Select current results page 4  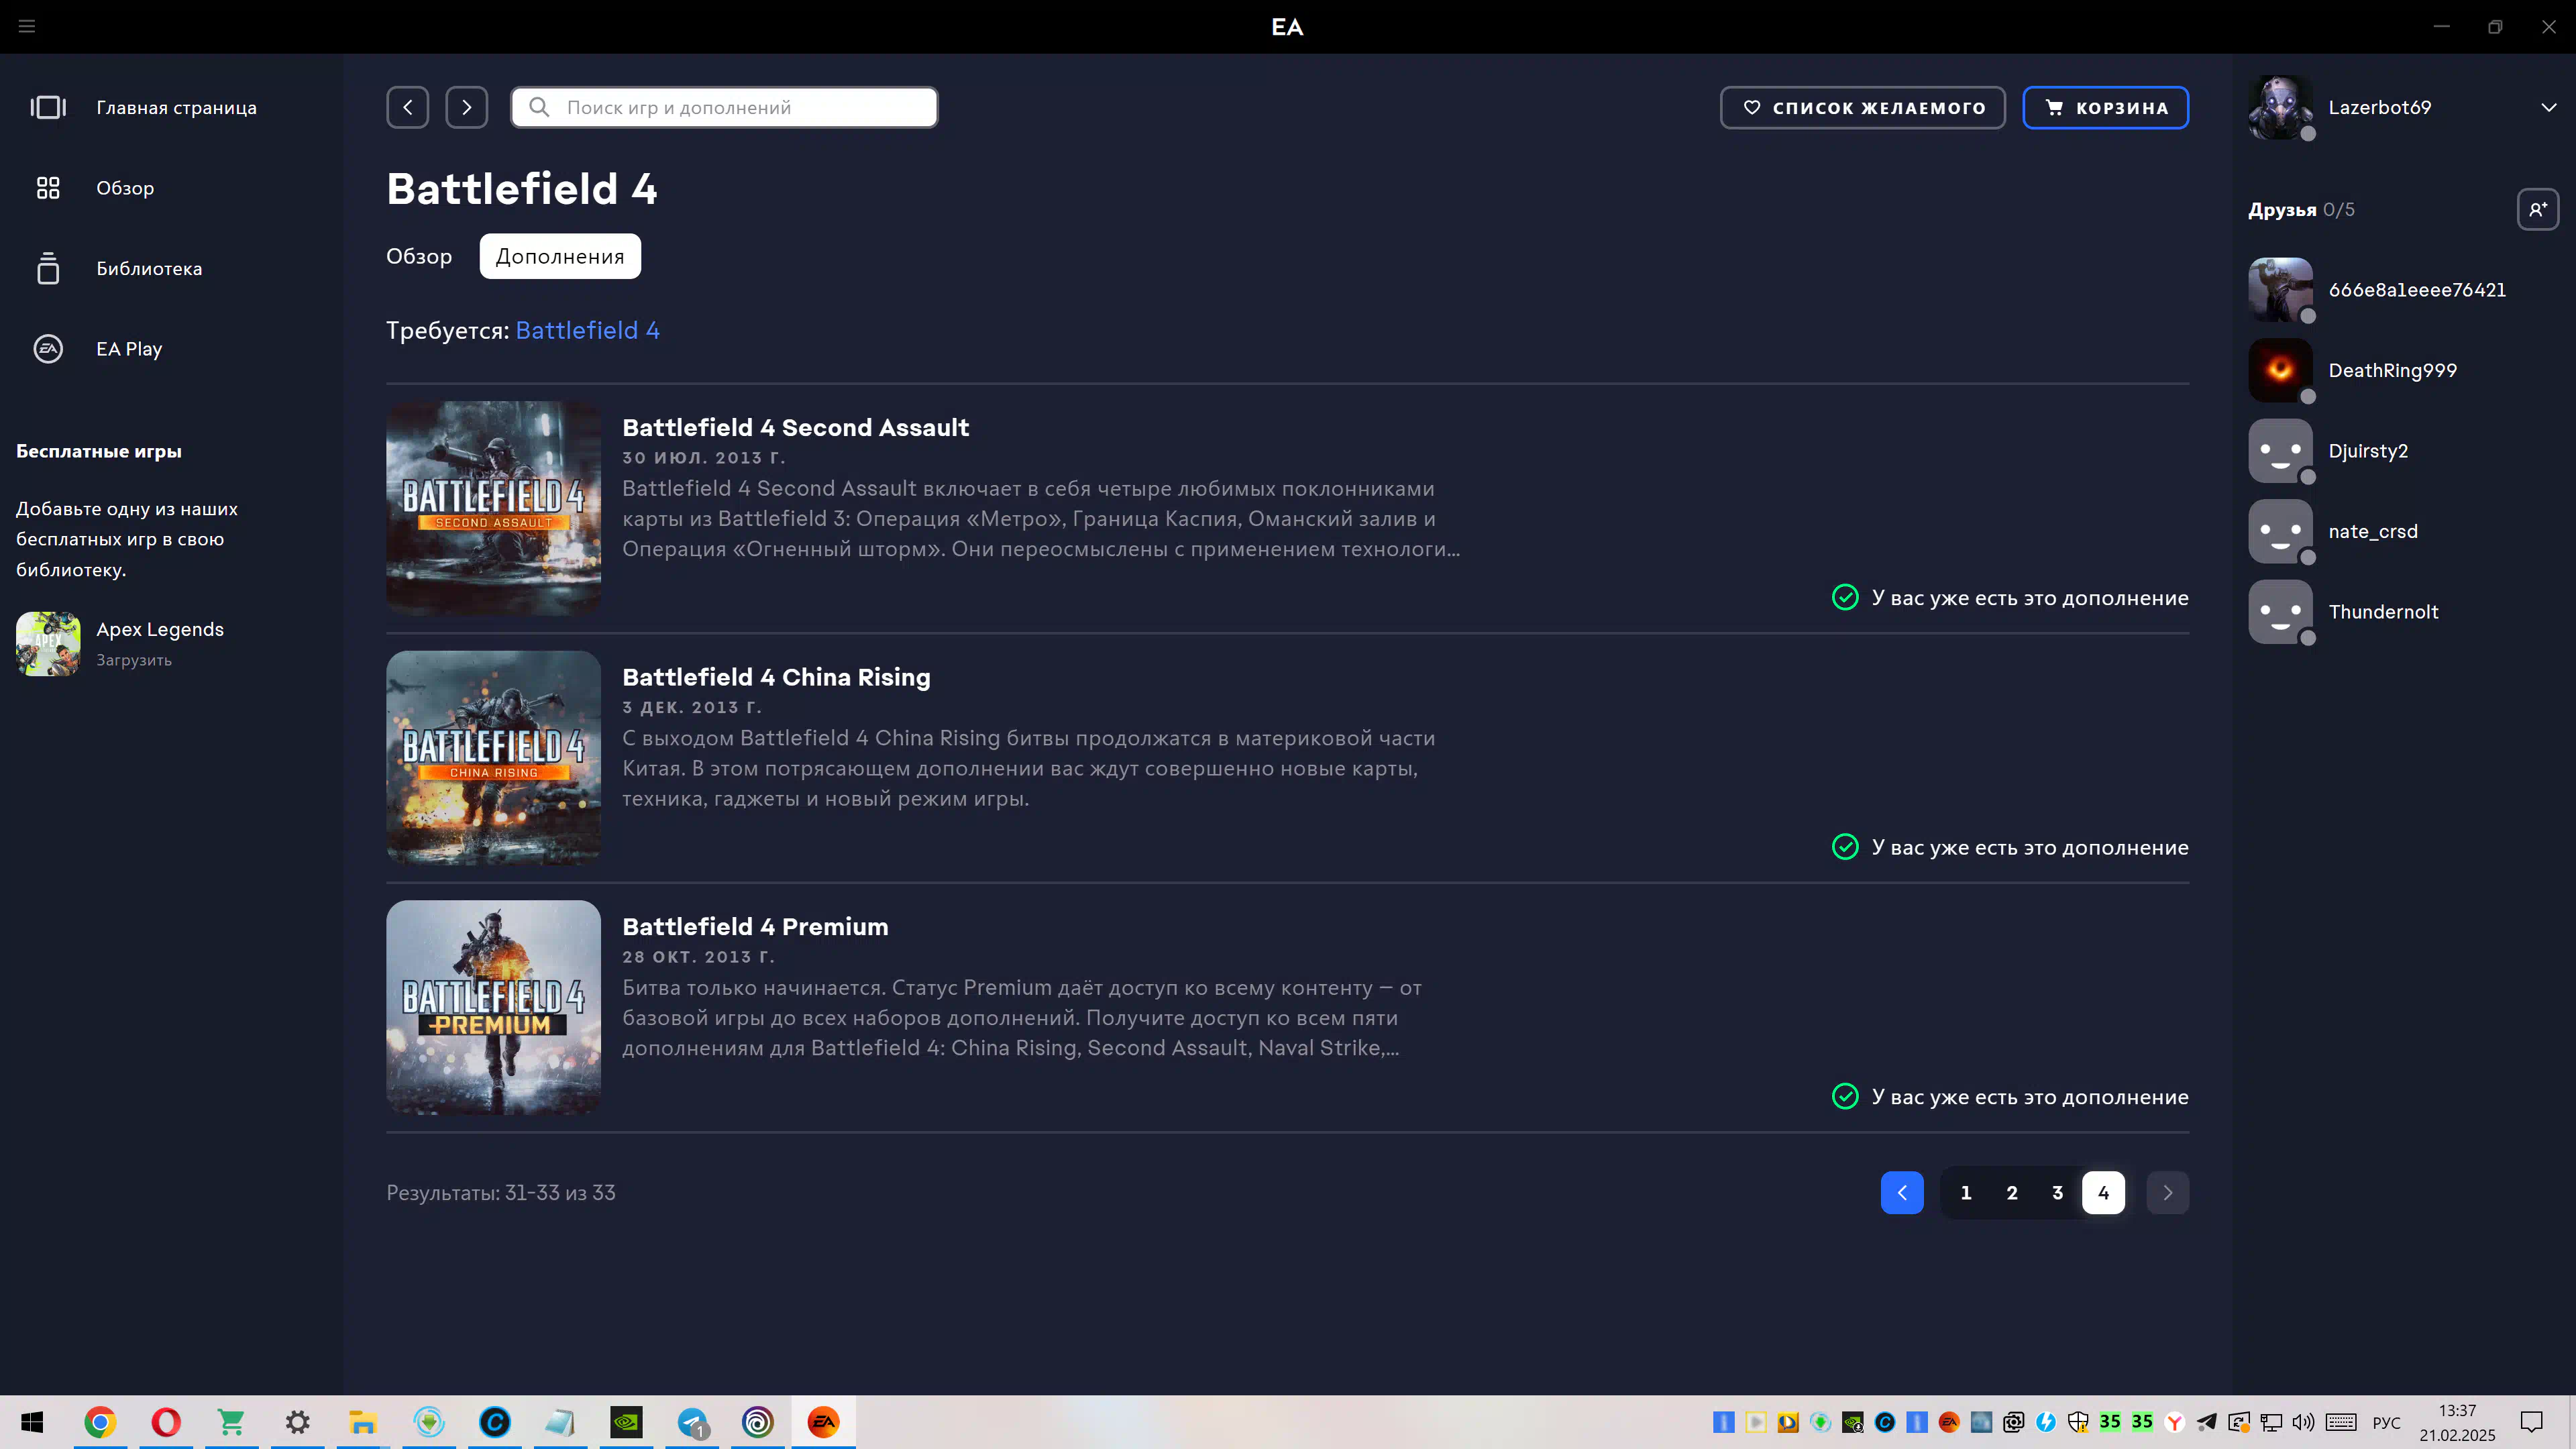(x=2104, y=1192)
